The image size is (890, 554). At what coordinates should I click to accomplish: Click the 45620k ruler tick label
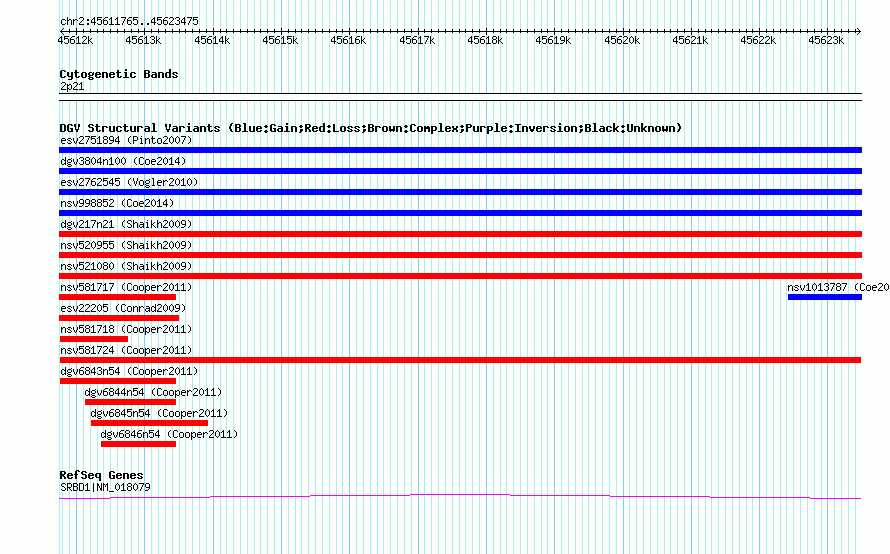(x=622, y=40)
